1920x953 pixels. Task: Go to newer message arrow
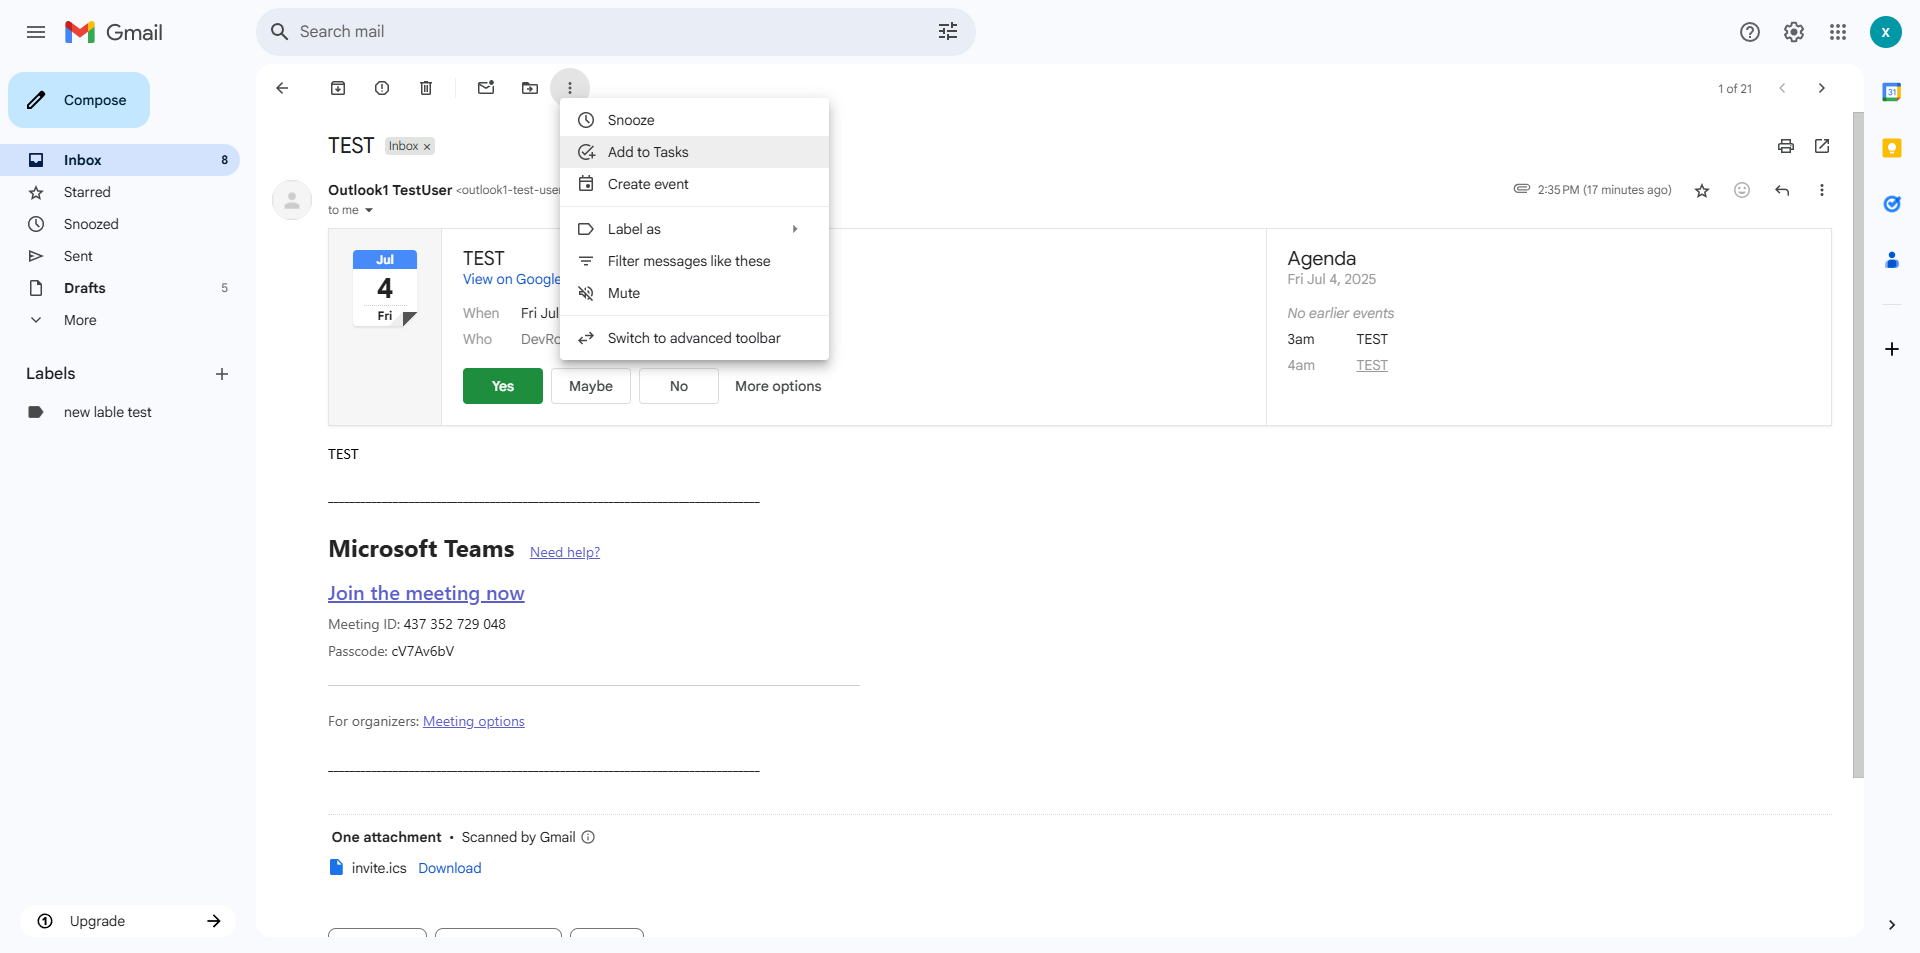point(1782,88)
